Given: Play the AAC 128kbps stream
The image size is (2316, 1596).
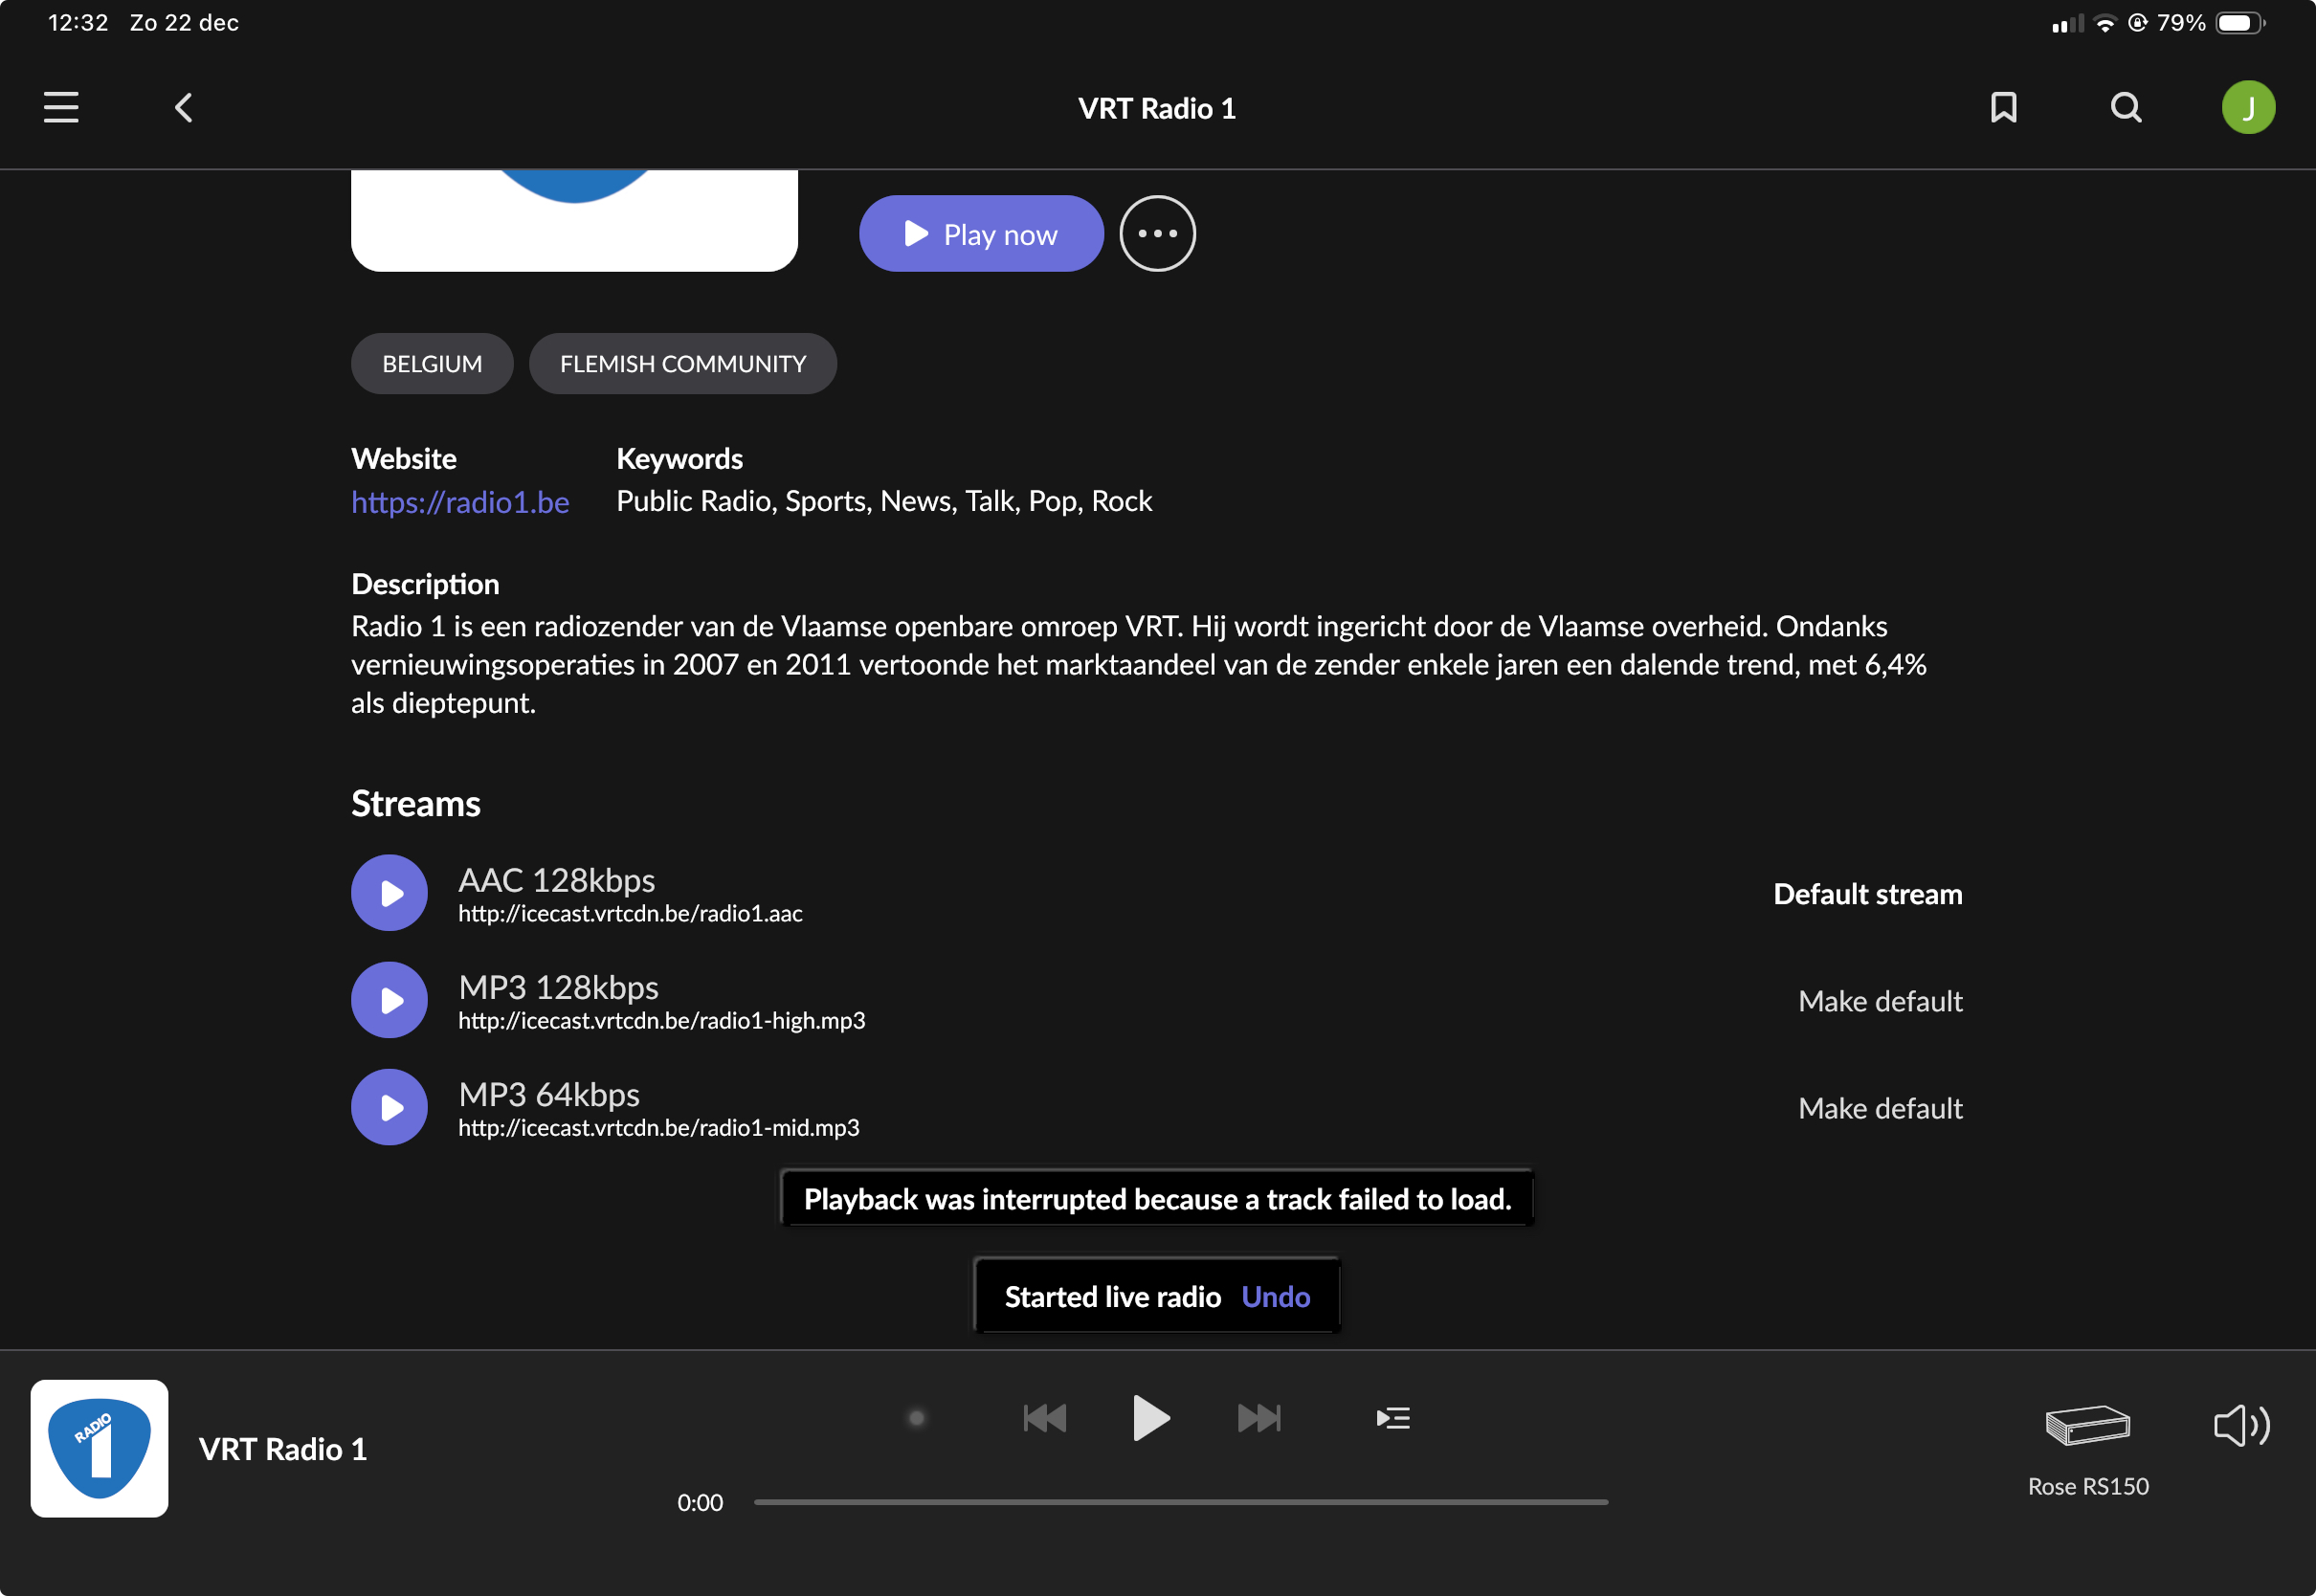Looking at the screenshot, I should point(389,893).
